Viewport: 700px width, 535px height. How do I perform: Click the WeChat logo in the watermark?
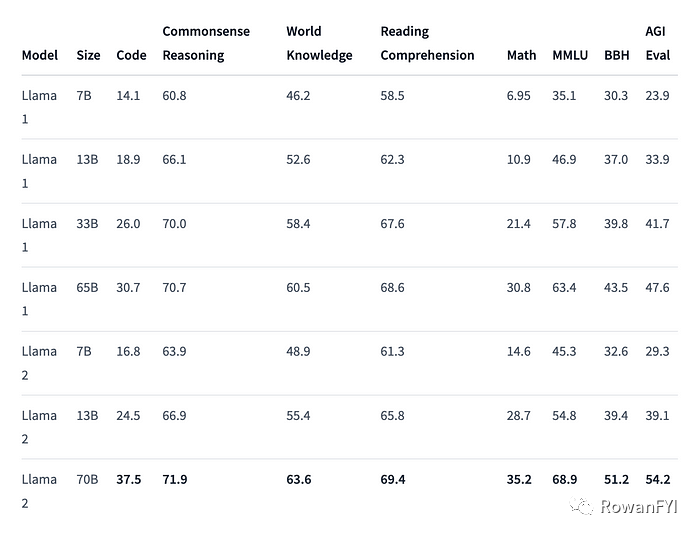(x=582, y=507)
